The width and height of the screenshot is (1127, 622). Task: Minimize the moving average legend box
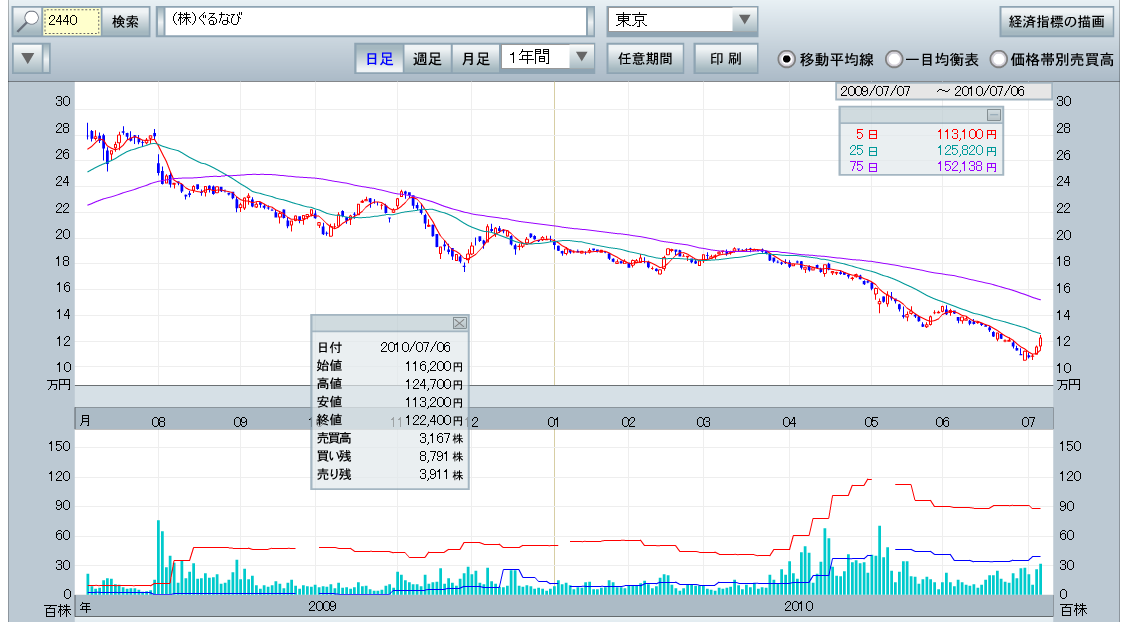click(993, 115)
